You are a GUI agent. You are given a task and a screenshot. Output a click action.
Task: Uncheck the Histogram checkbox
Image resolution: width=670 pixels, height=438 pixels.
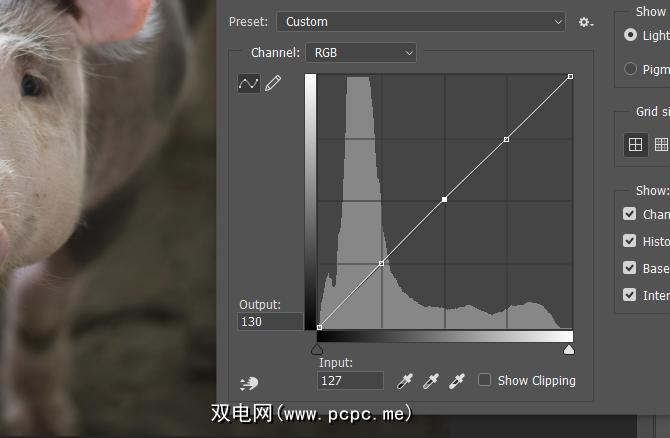coord(629,241)
